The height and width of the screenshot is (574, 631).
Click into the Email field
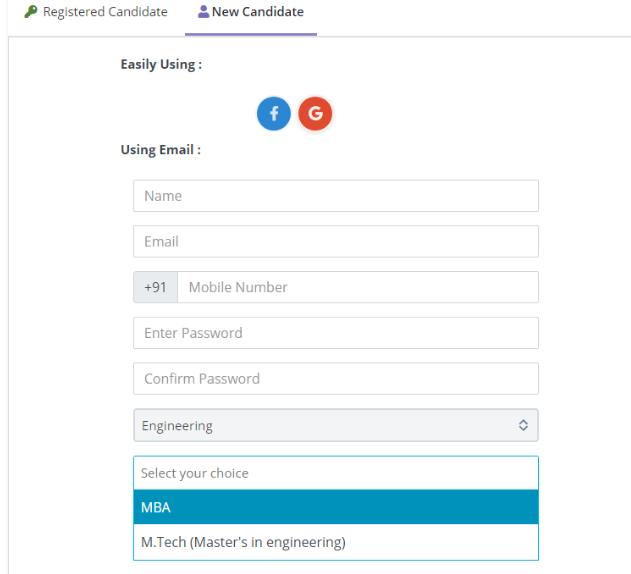pos(335,241)
